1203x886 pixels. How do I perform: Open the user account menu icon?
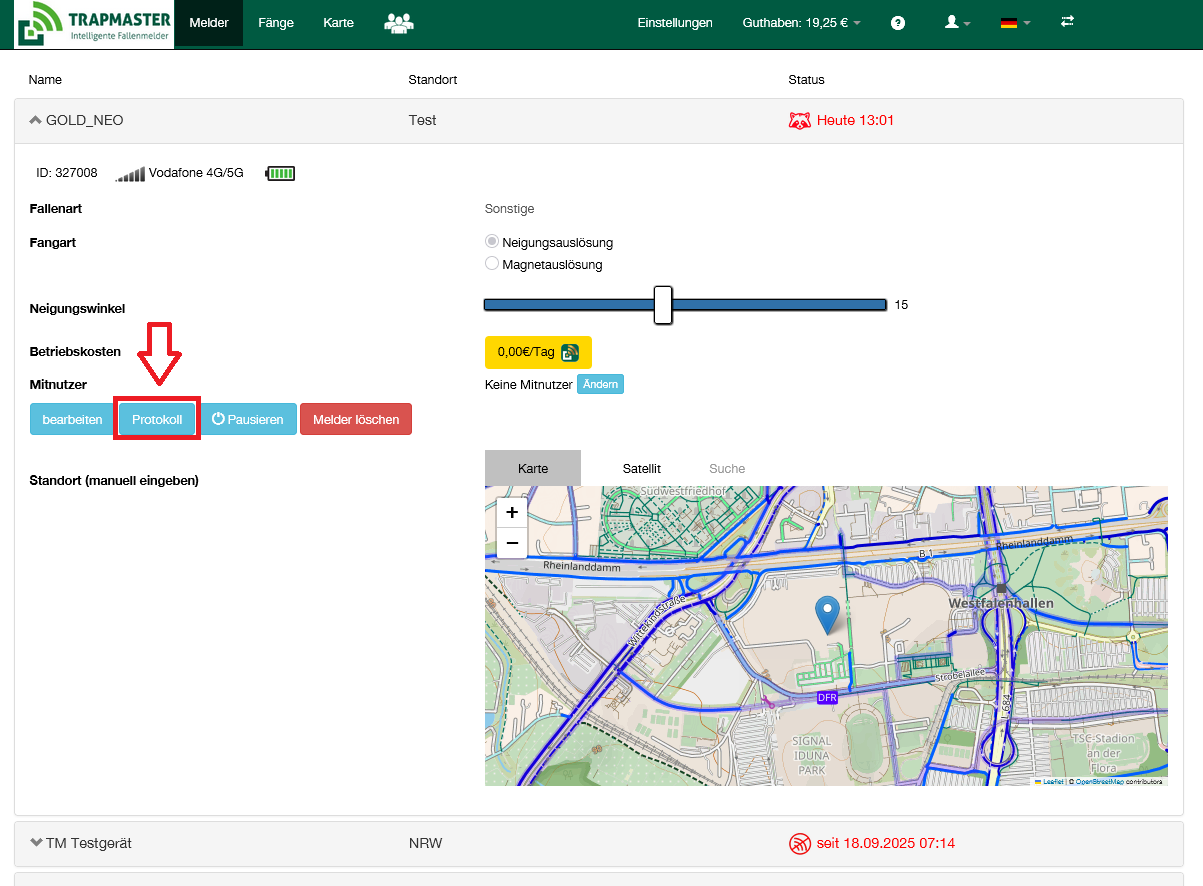coord(957,22)
